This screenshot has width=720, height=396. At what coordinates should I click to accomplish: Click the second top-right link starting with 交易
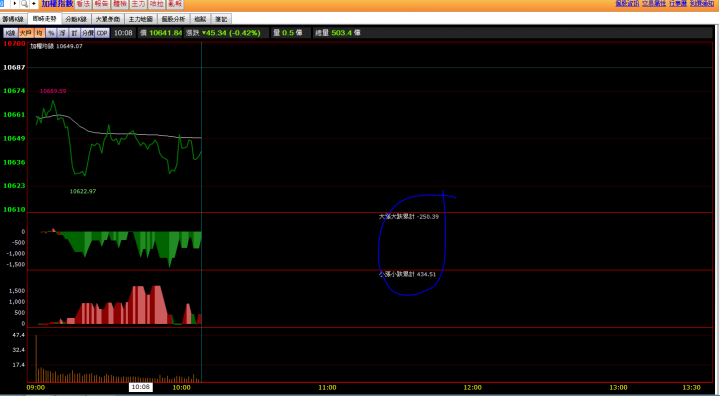coord(654,3)
